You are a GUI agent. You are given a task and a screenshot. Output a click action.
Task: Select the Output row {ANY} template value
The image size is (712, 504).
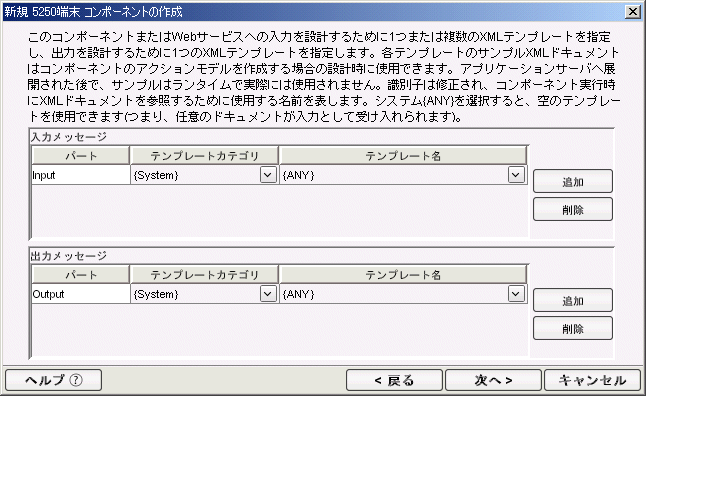coord(298,294)
